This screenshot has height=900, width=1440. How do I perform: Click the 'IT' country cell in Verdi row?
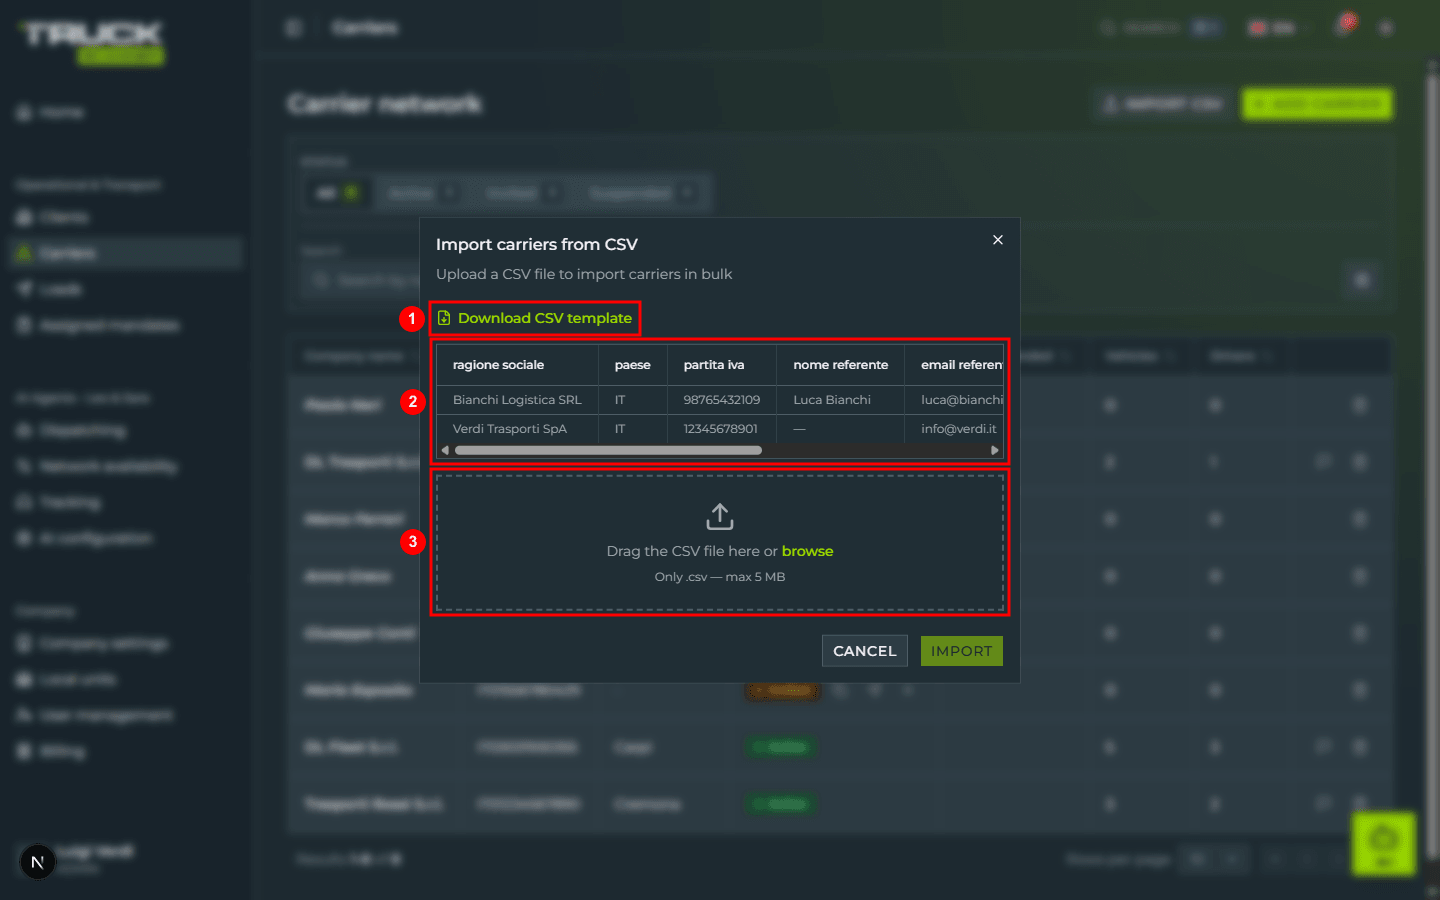[632, 429]
